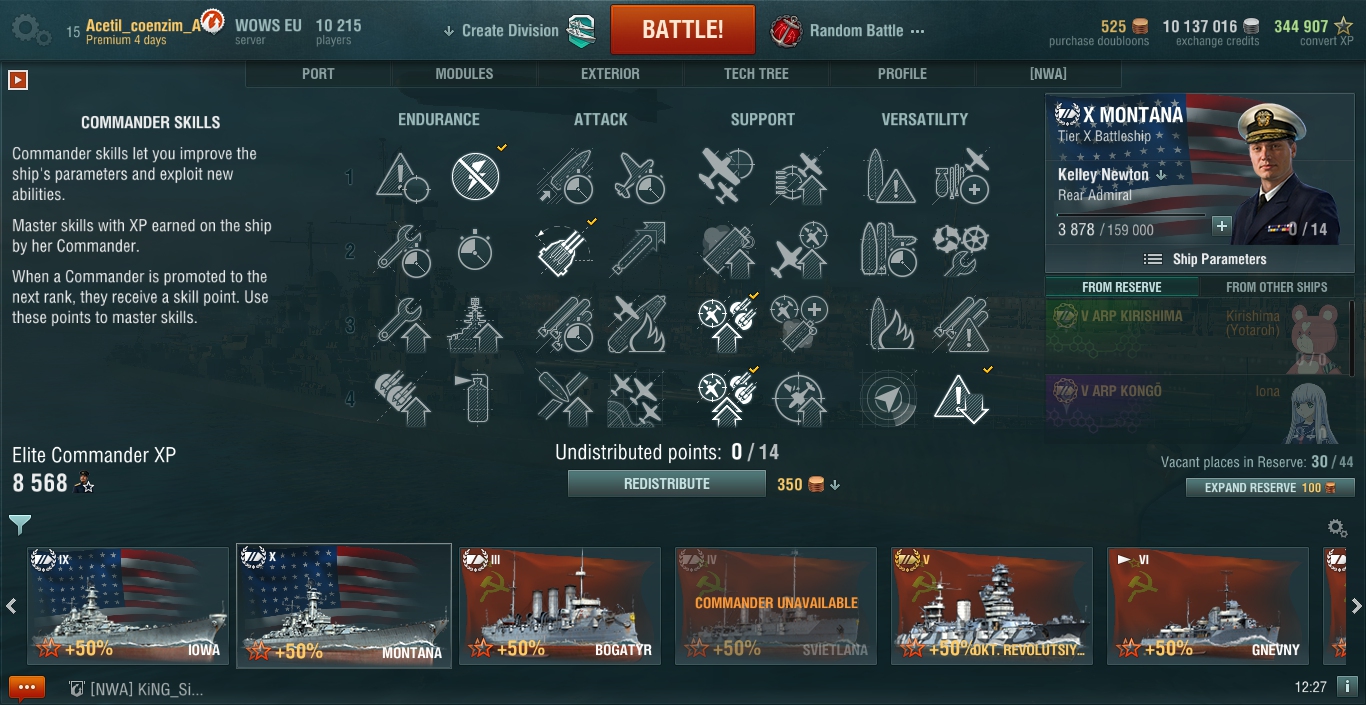1366x705 pixels.
Task: Toggle the selected Advanced Firing Training skill
Action: coord(724,397)
